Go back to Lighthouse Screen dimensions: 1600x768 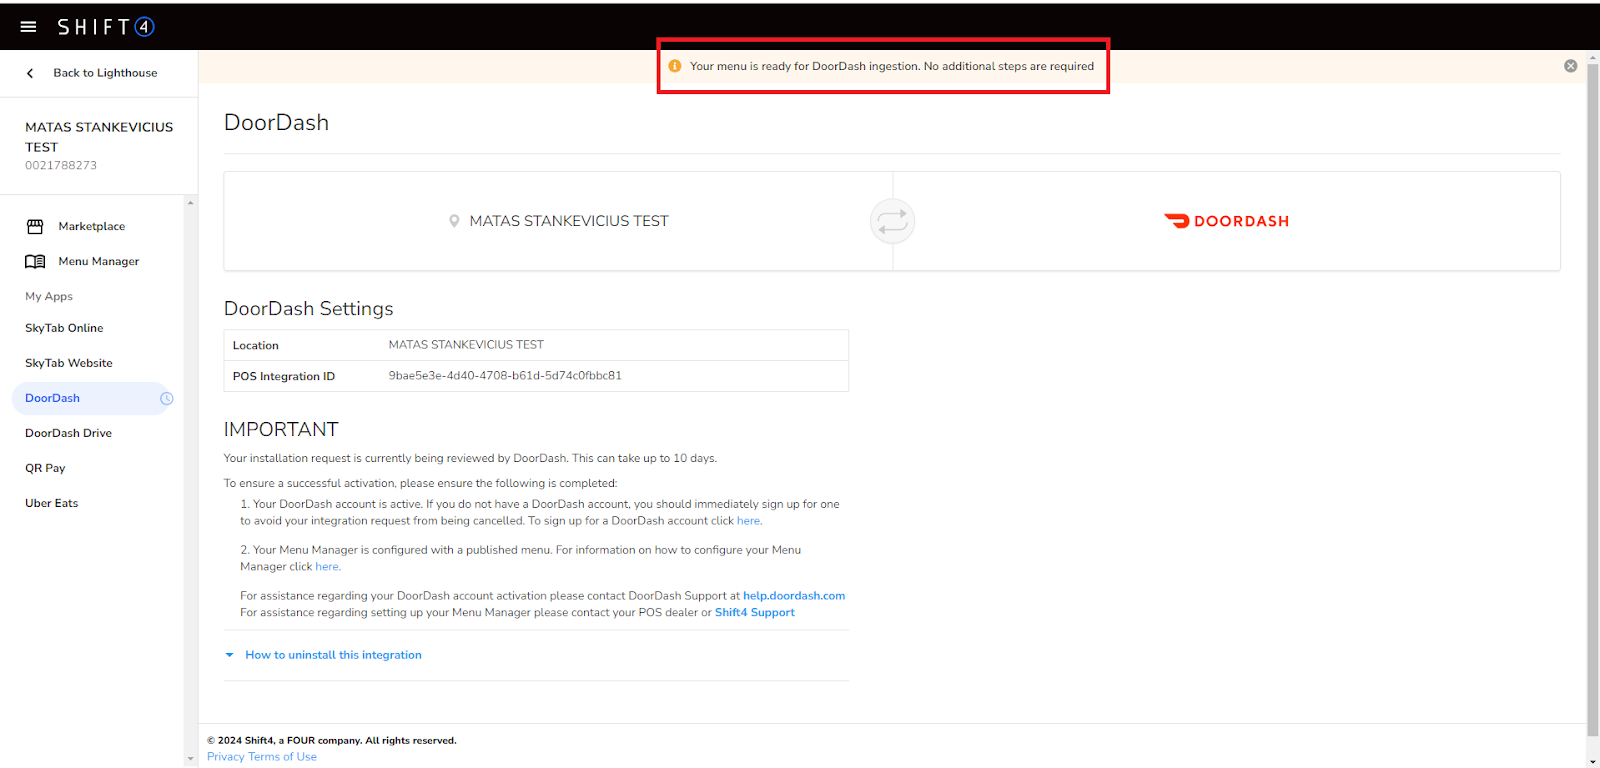[x=105, y=73]
